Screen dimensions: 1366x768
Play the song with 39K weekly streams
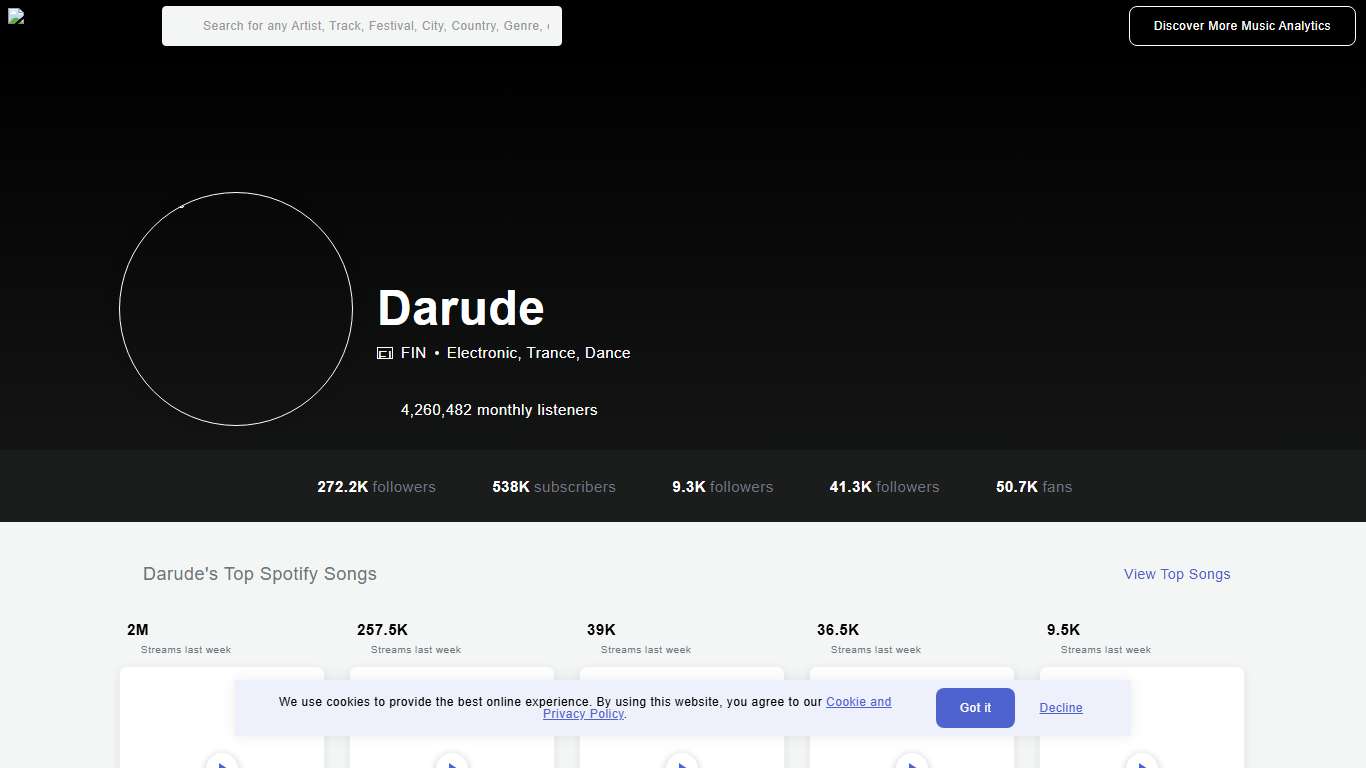click(x=682, y=763)
